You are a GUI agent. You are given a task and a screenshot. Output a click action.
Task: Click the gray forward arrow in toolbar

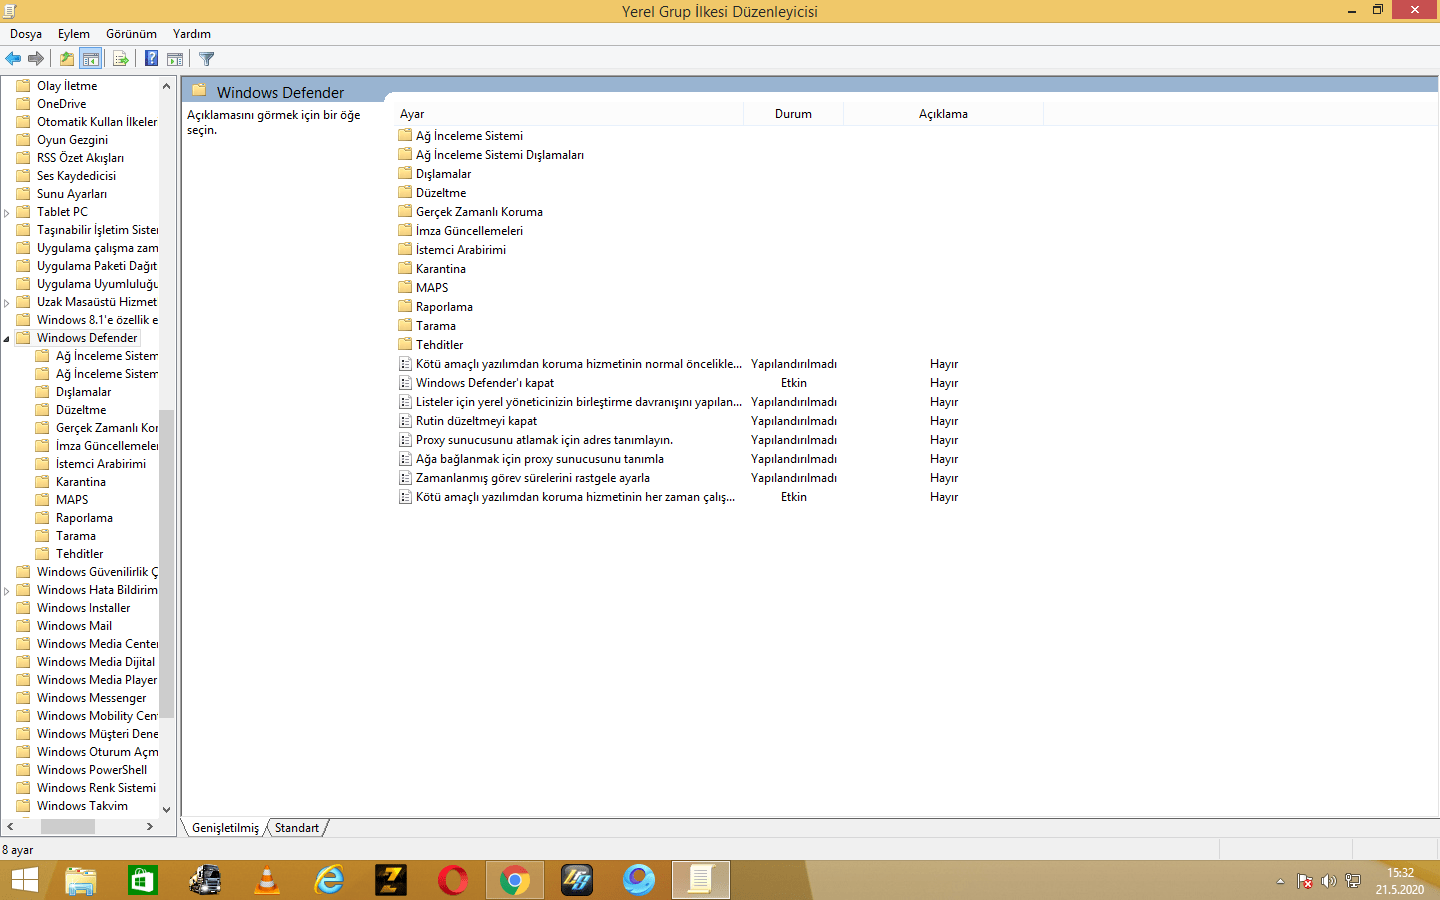(36, 59)
